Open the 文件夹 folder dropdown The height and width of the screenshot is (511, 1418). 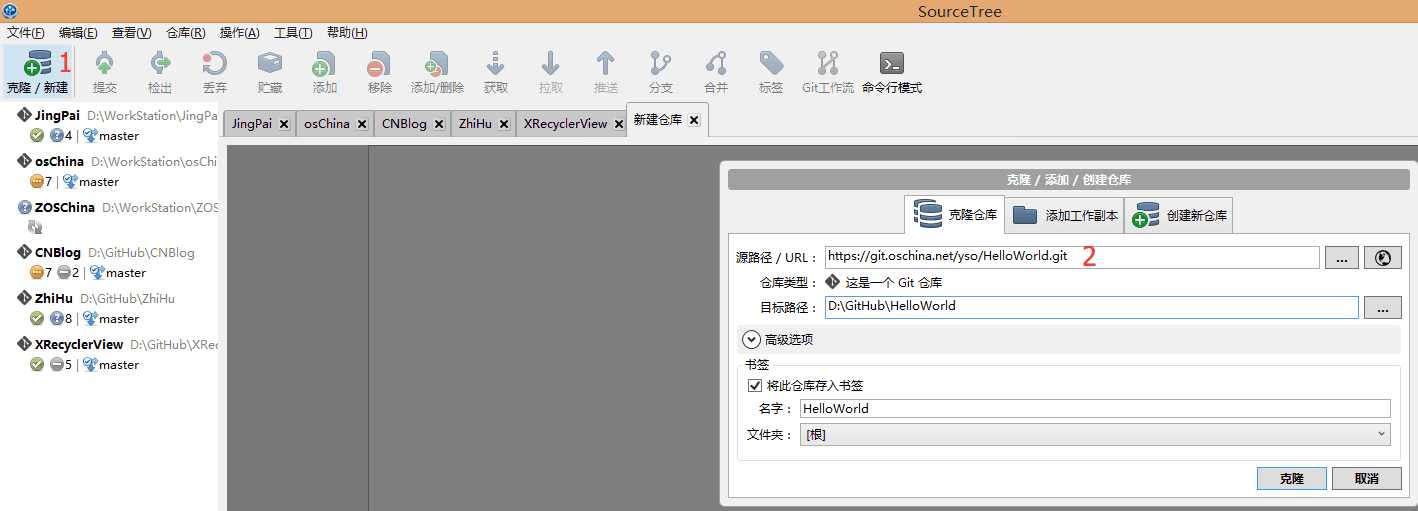pyautogui.click(x=1095, y=434)
